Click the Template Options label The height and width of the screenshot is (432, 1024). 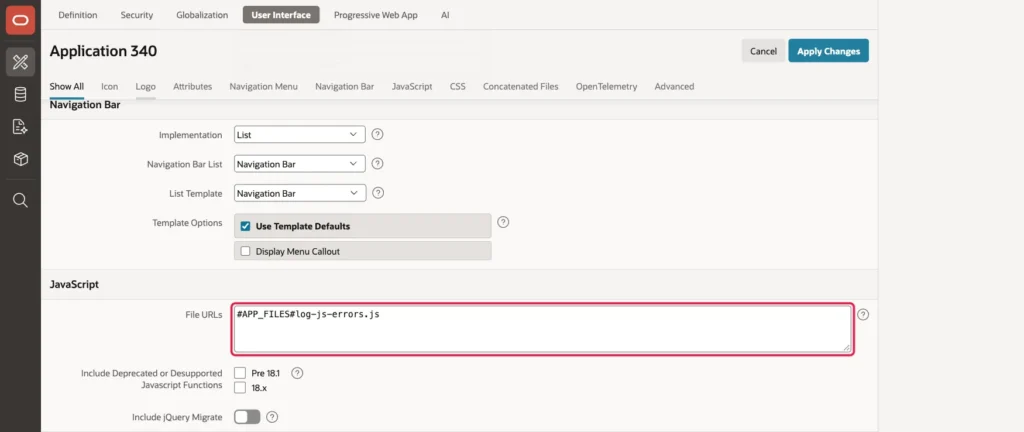click(187, 223)
